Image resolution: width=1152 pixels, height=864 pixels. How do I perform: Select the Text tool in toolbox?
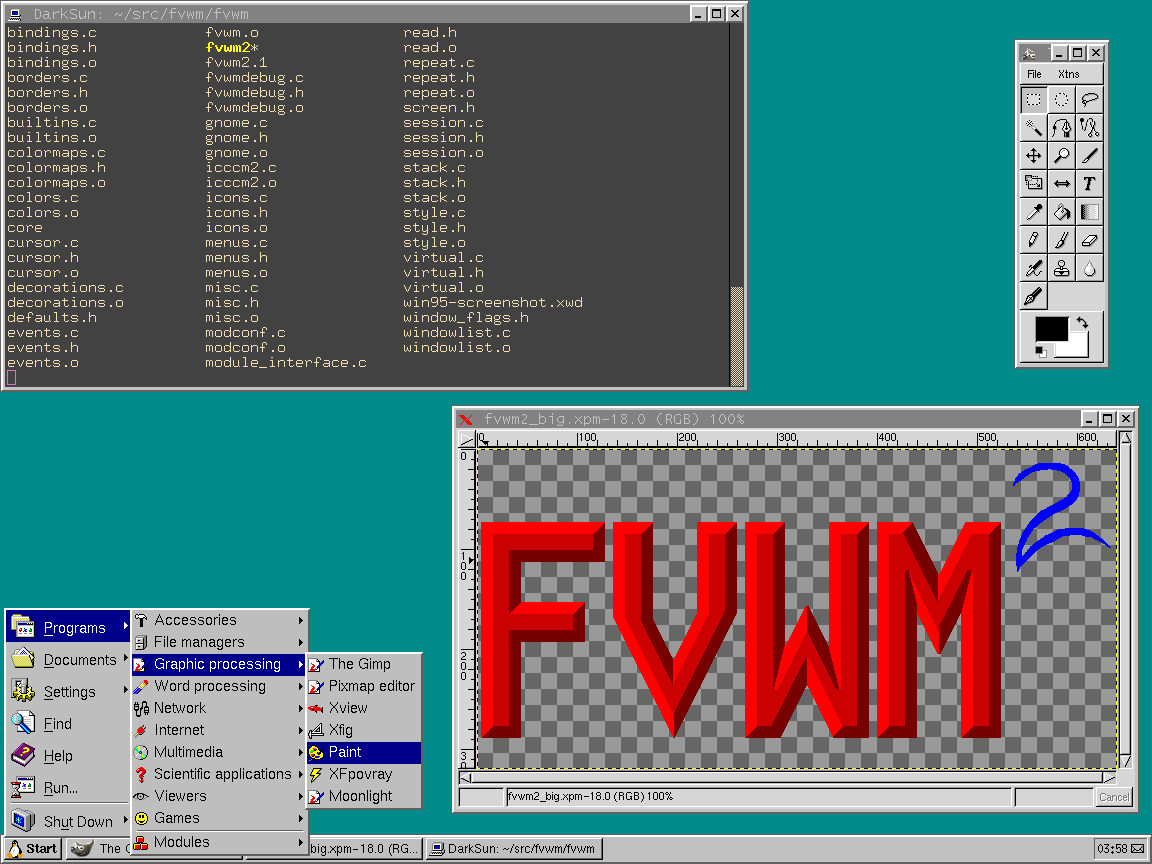click(1089, 183)
